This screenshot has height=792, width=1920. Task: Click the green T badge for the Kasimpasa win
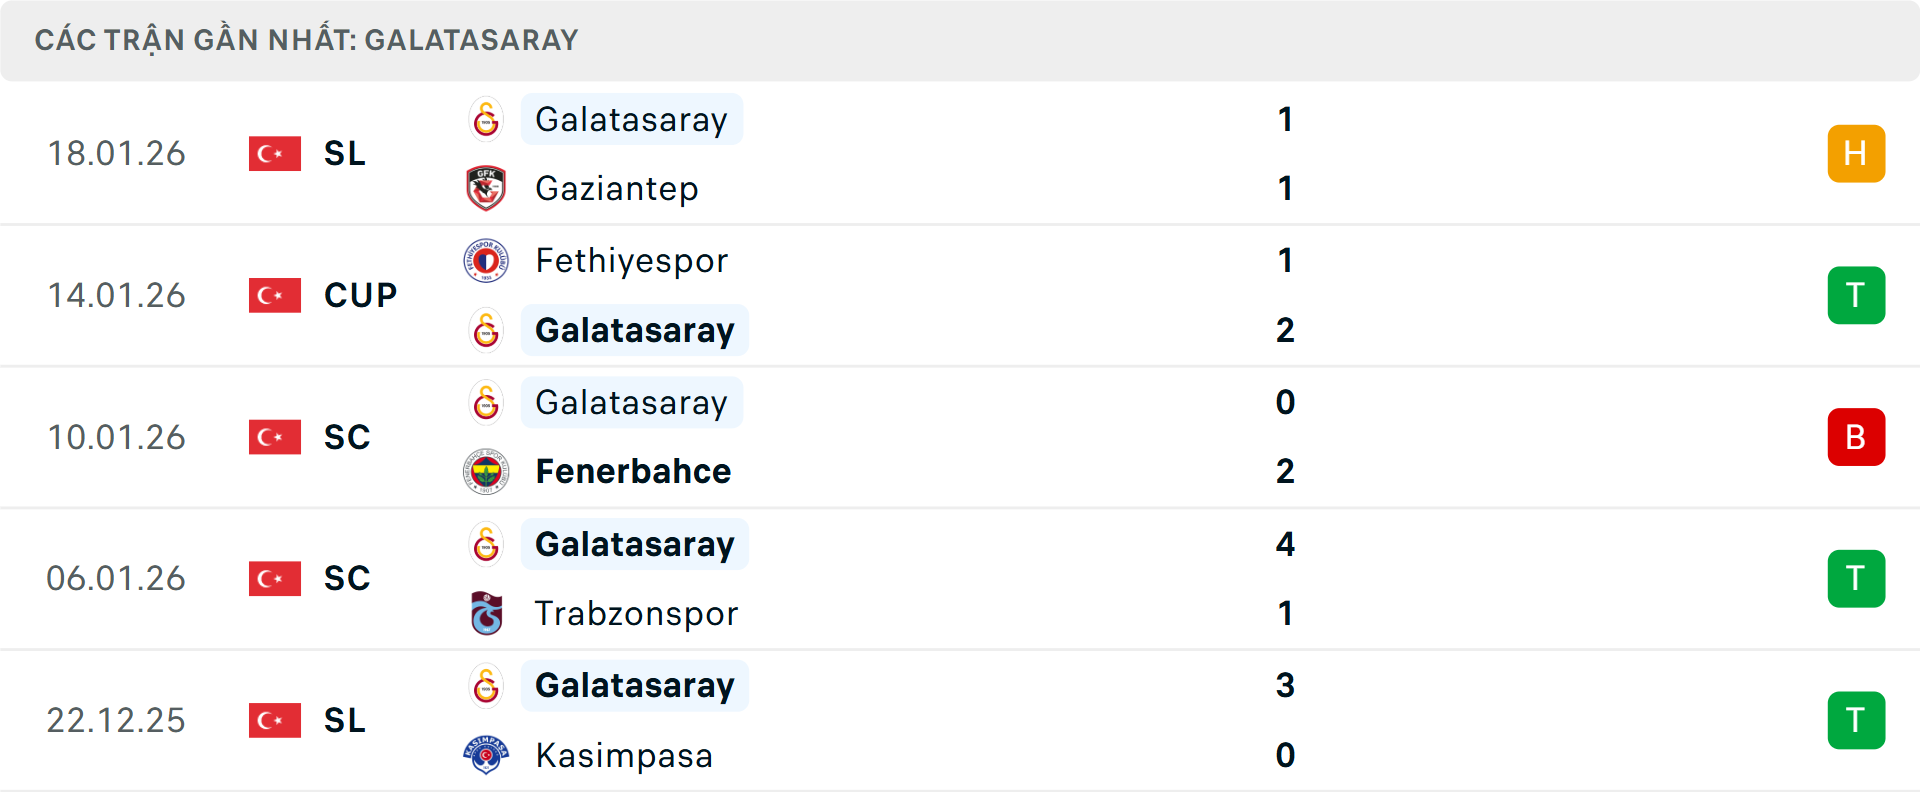1856,720
